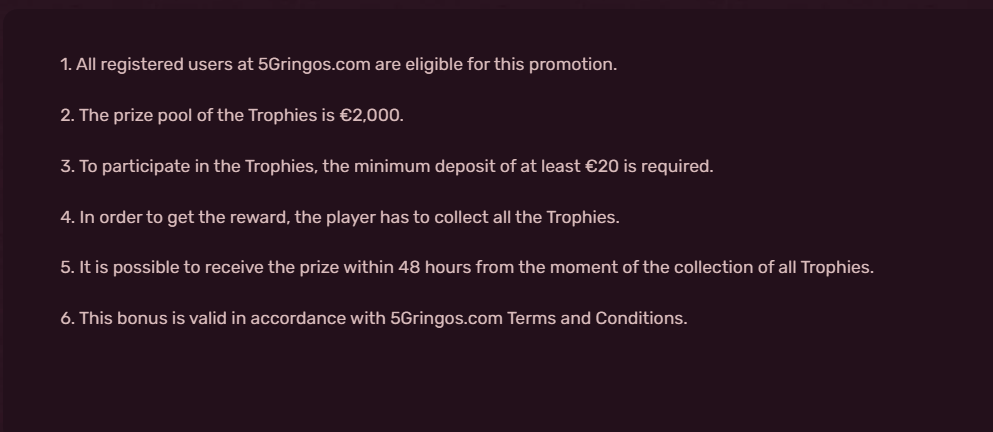Click "5Gringos.com" in the sixth rule
This screenshot has height=432, width=993.
tap(446, 320)
